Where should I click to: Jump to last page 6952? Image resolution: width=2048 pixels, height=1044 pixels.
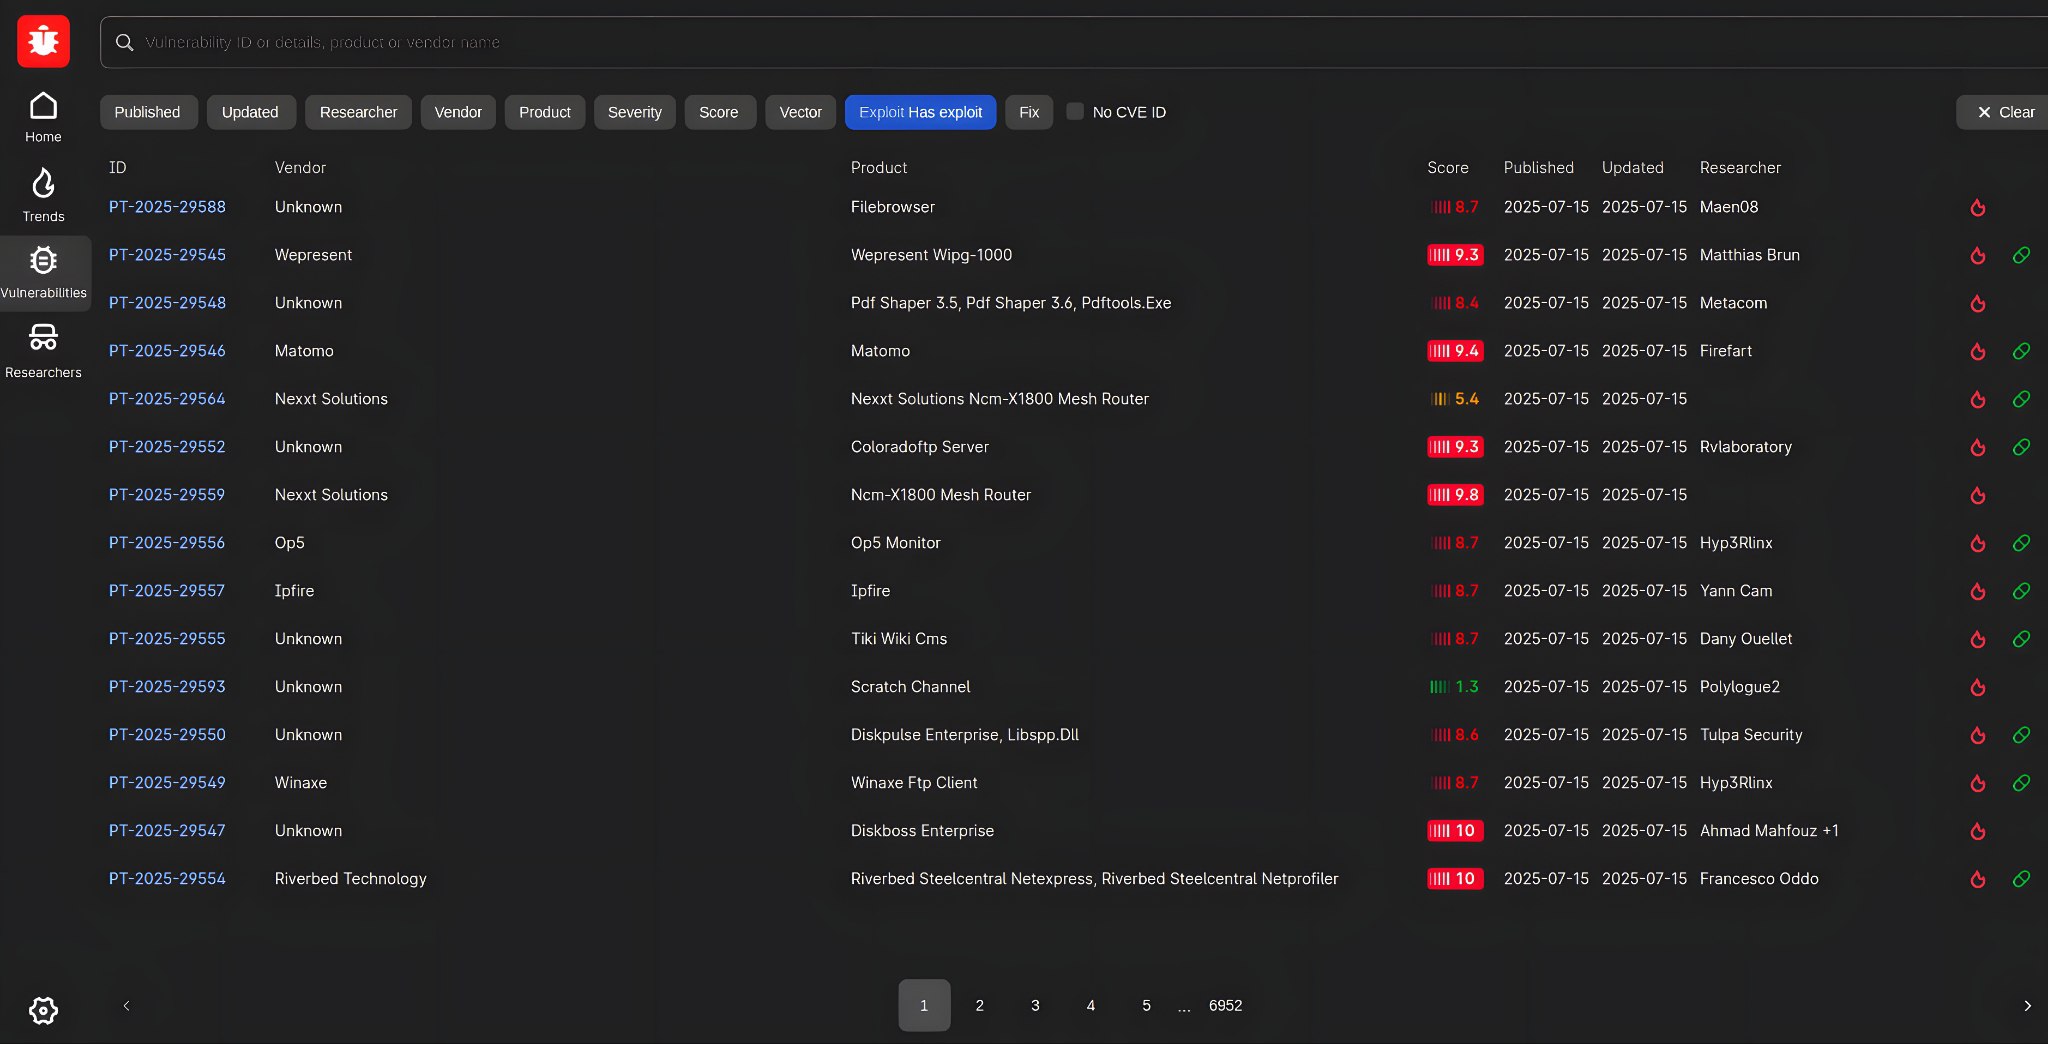1225,1005
